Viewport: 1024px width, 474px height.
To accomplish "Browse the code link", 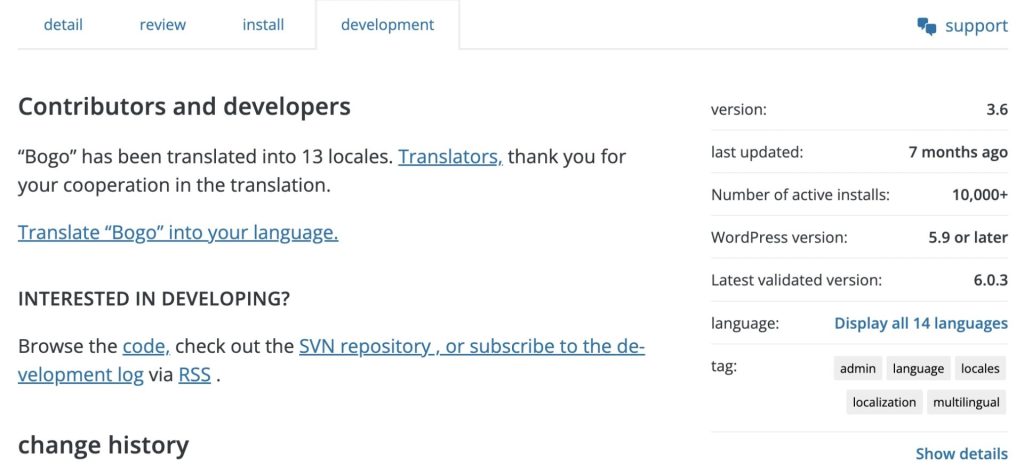I will tap(146, 346).
